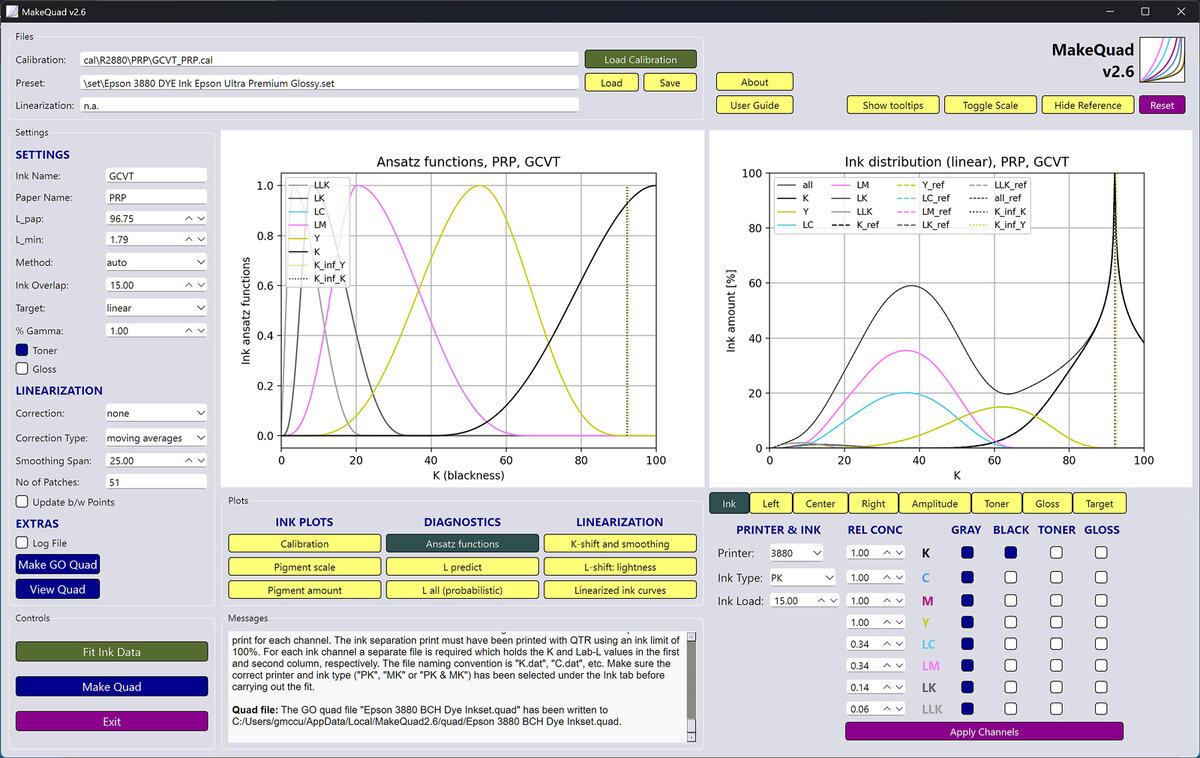The width and height of the screenshot is (1200, 758).
Task: Expand the Correction Type dropdown
Action: [x=156, y=437]
